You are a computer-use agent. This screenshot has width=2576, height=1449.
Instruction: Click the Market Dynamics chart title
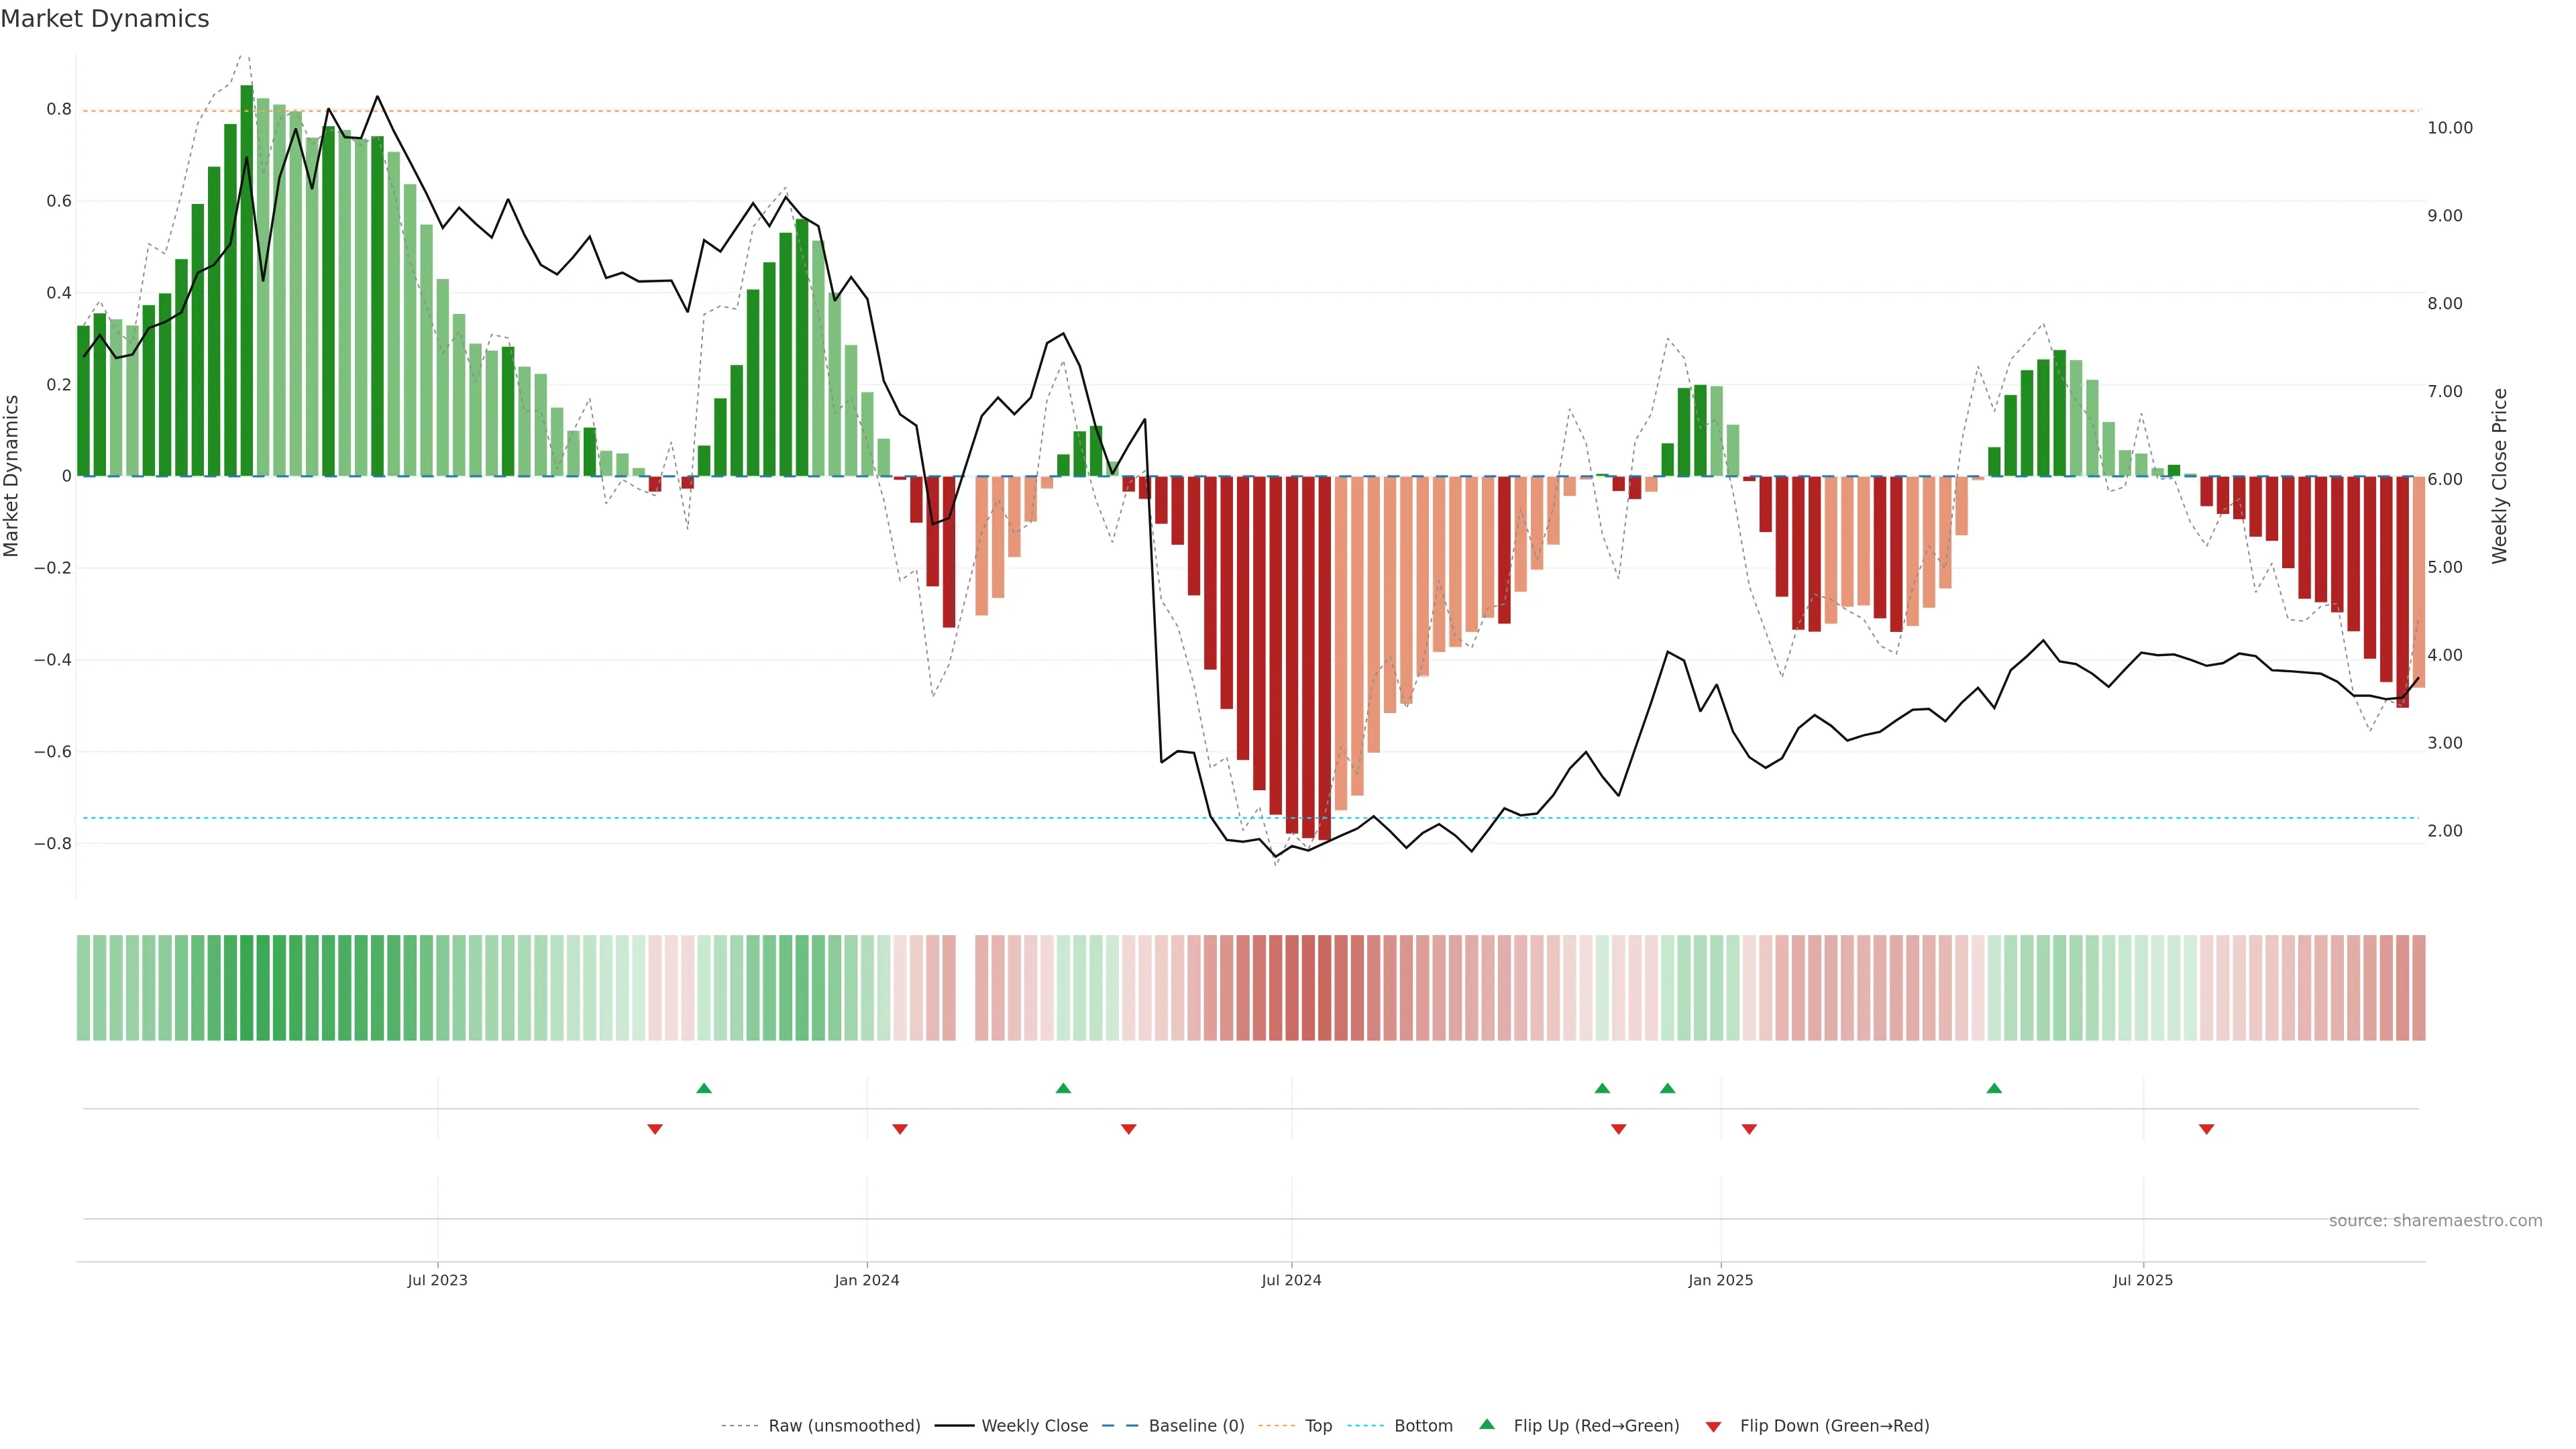point(105,19)
